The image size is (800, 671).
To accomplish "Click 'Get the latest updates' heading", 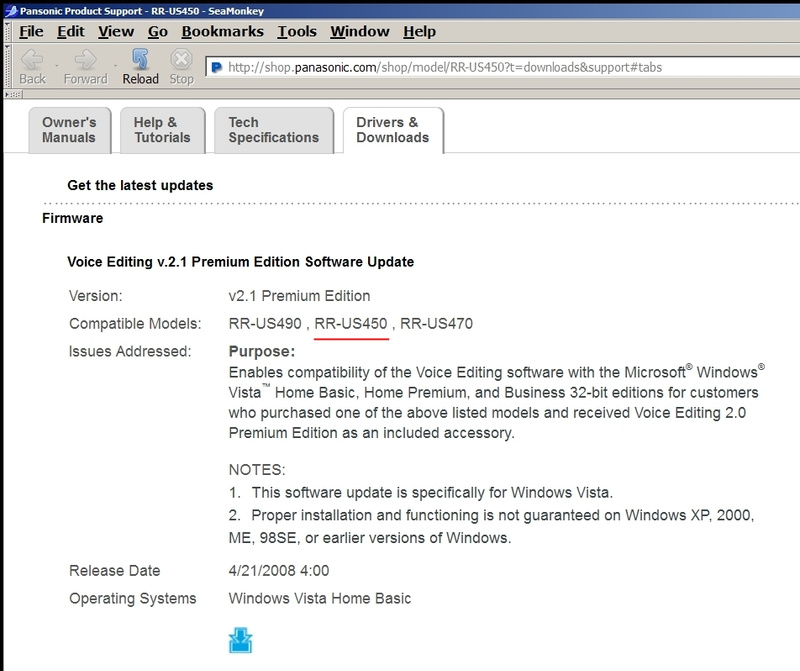I will point(140,185).
